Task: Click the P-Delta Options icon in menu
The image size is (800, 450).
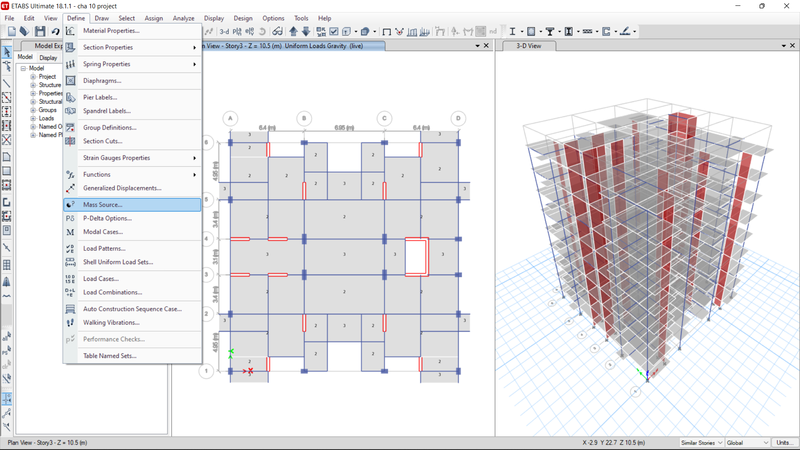Action: pos(70,218)
